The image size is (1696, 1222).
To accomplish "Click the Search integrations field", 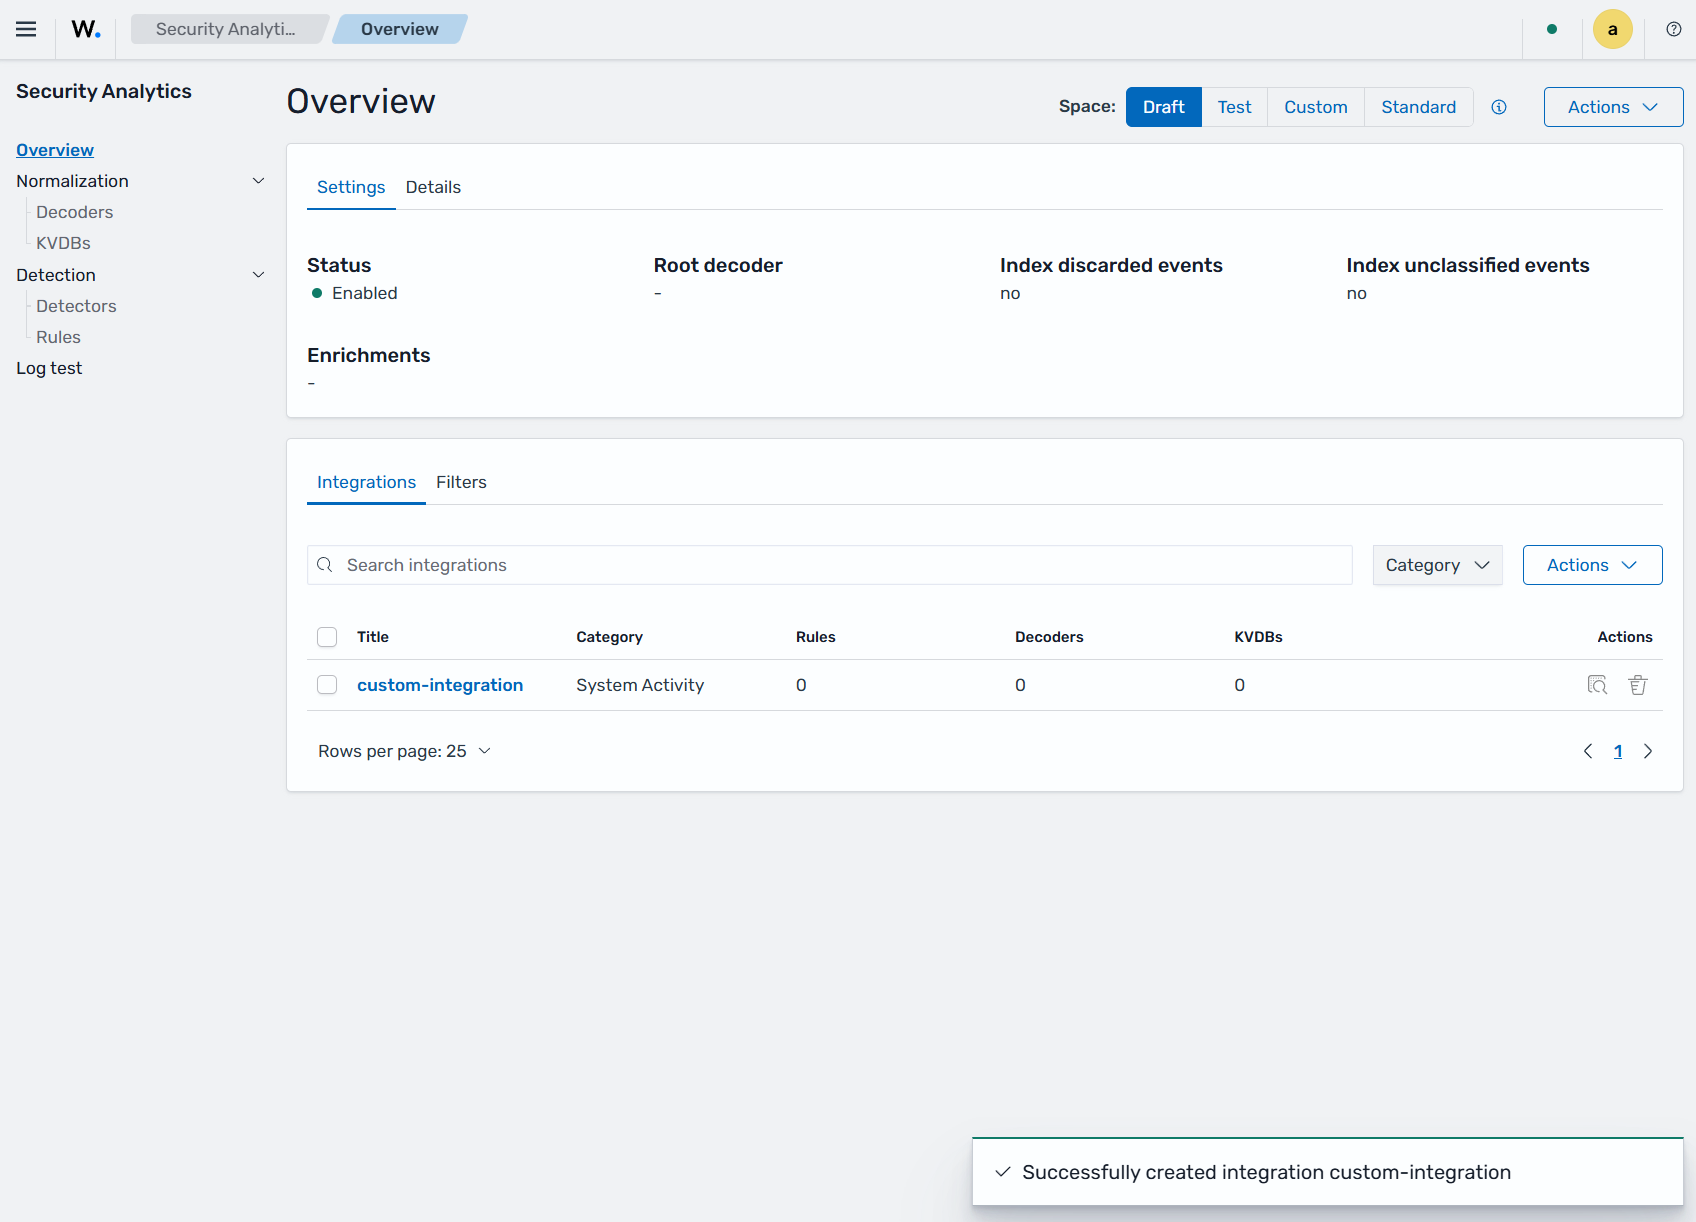I will 829,565.
